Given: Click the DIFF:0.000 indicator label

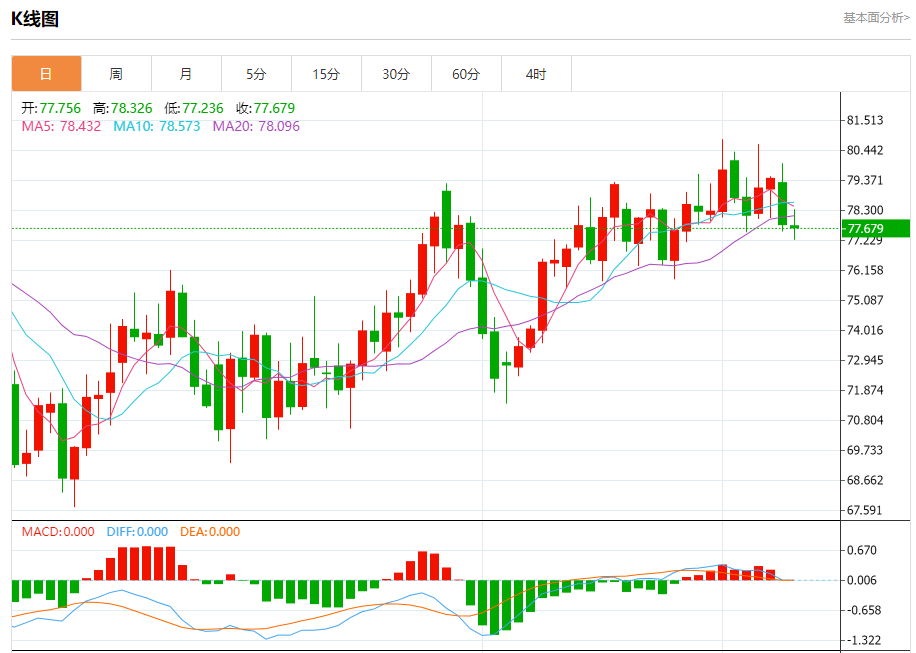Looking at the screenshot, I should point(137,532).
